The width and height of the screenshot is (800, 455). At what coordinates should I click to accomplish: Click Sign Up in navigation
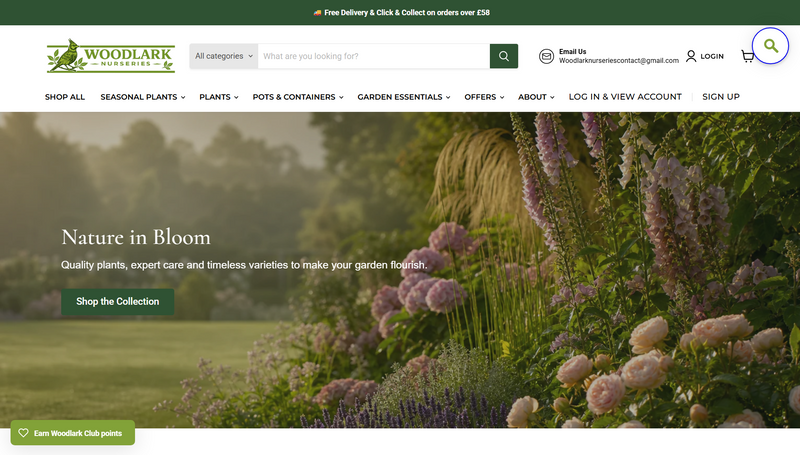point(720,97)
